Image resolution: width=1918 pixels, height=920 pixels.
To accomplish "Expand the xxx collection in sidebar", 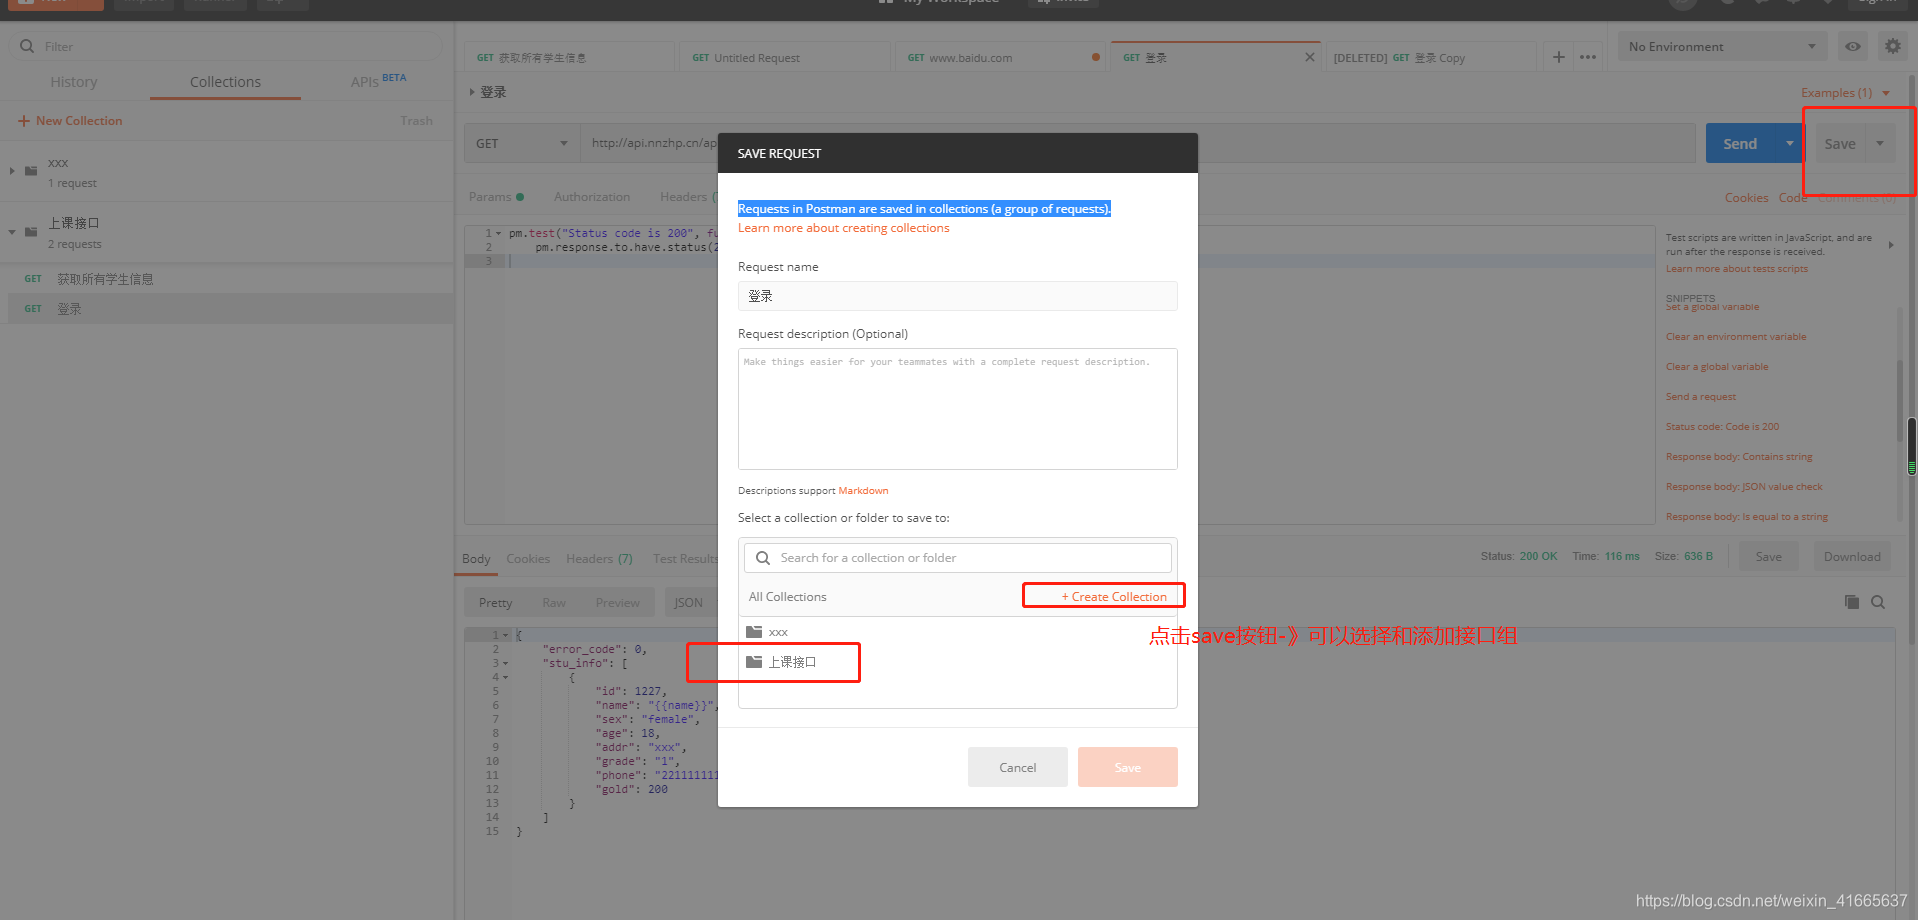I will pyautogui.click(x=12, y=171).
